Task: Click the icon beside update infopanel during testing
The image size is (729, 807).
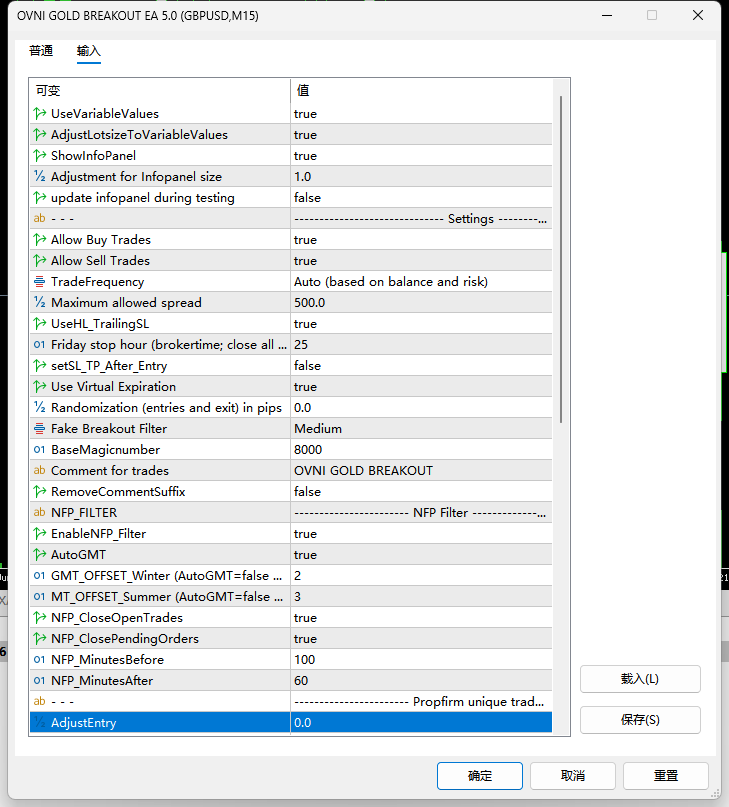Action: pyautogui.click(x=40, y=198)
